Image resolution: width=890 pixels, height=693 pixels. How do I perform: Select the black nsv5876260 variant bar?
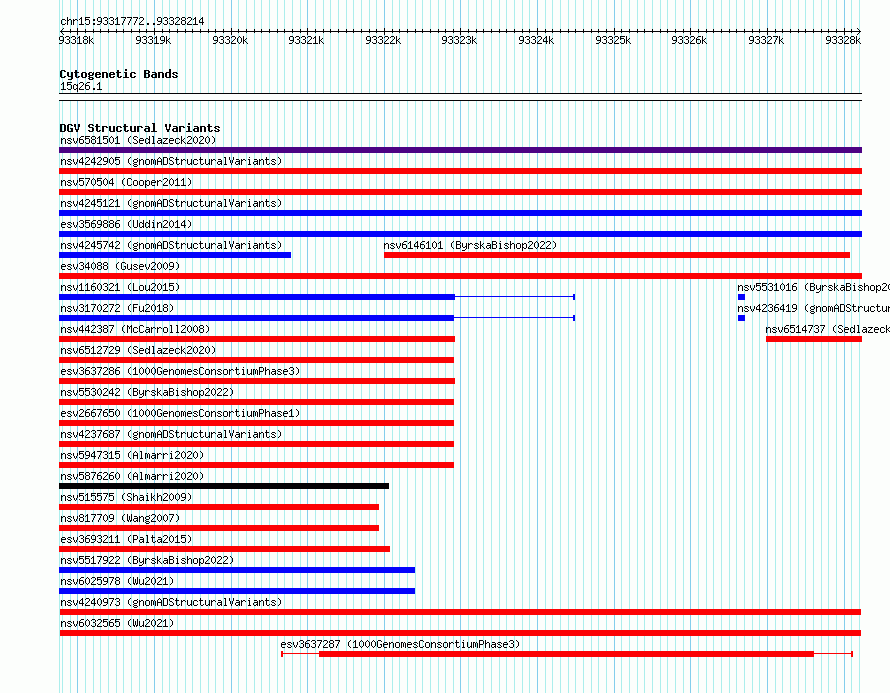coord(224,486)
